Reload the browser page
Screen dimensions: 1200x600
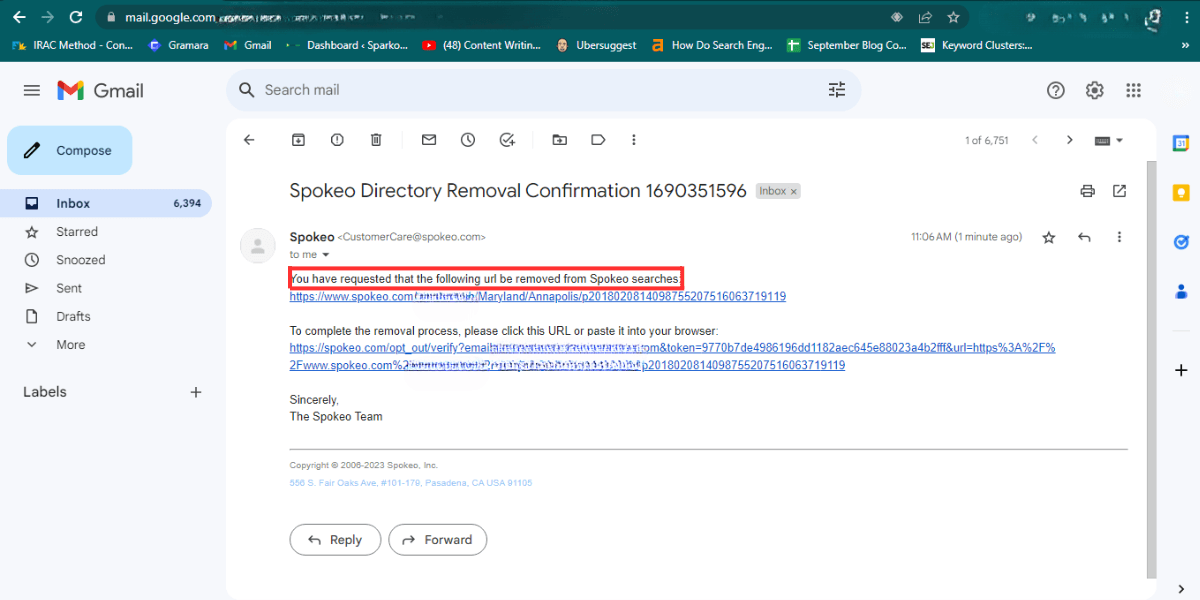(76, 17)
